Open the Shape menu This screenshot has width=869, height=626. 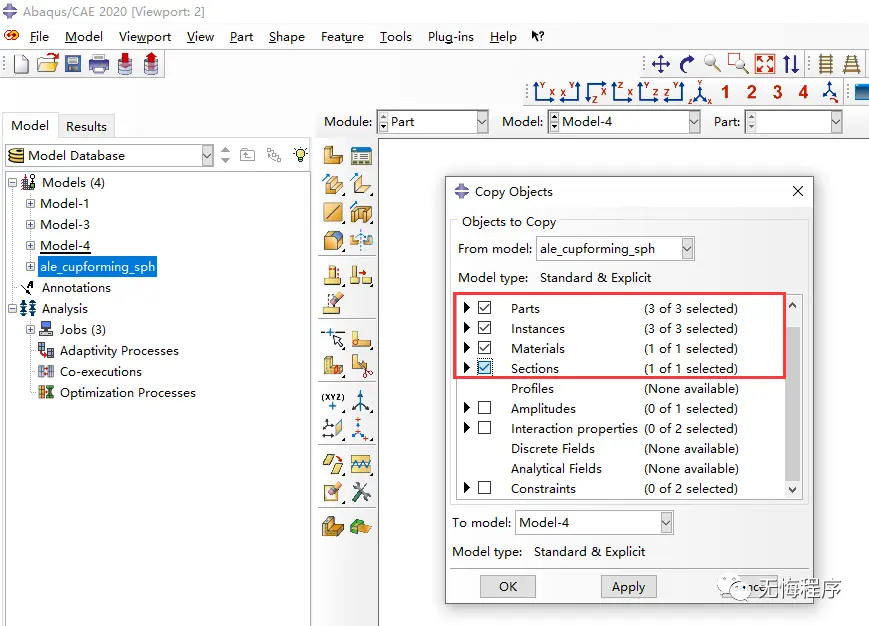tap(287, 37)
